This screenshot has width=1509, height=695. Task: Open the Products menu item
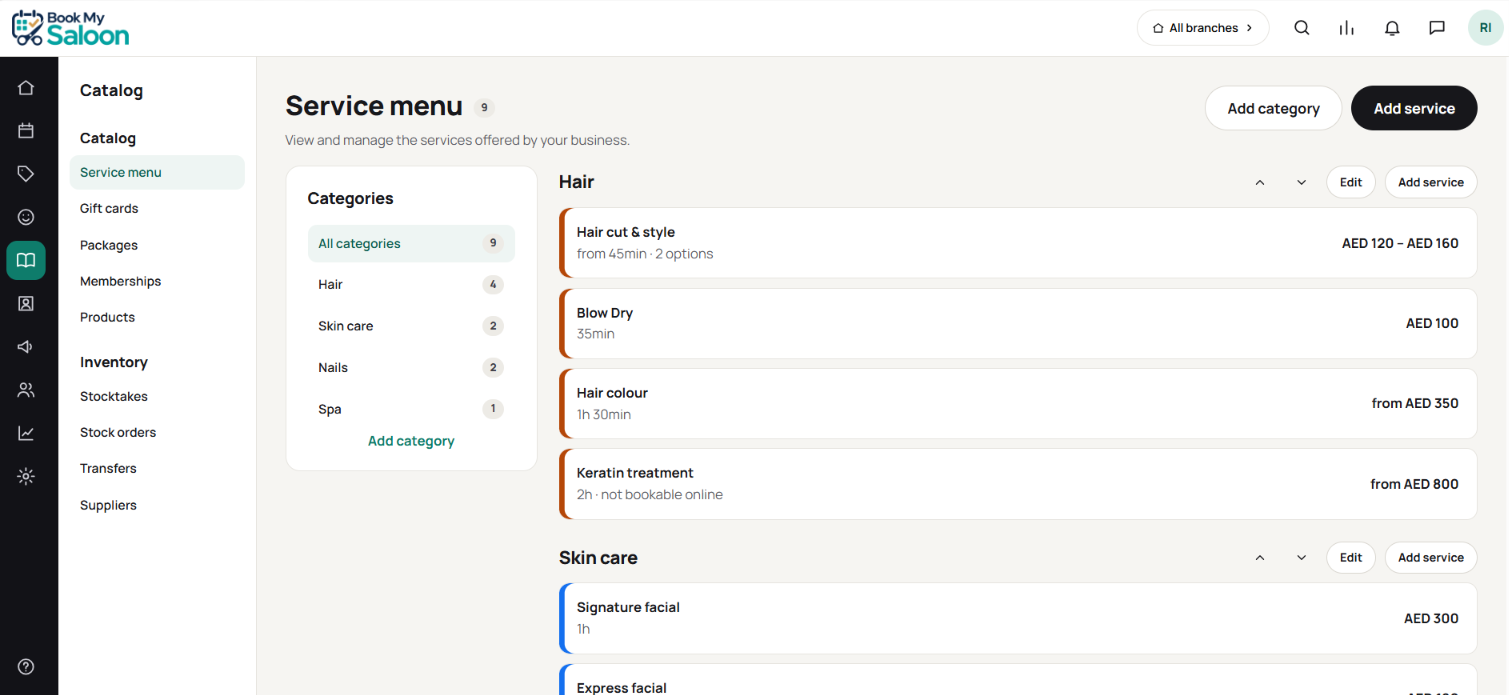[107, 317]
